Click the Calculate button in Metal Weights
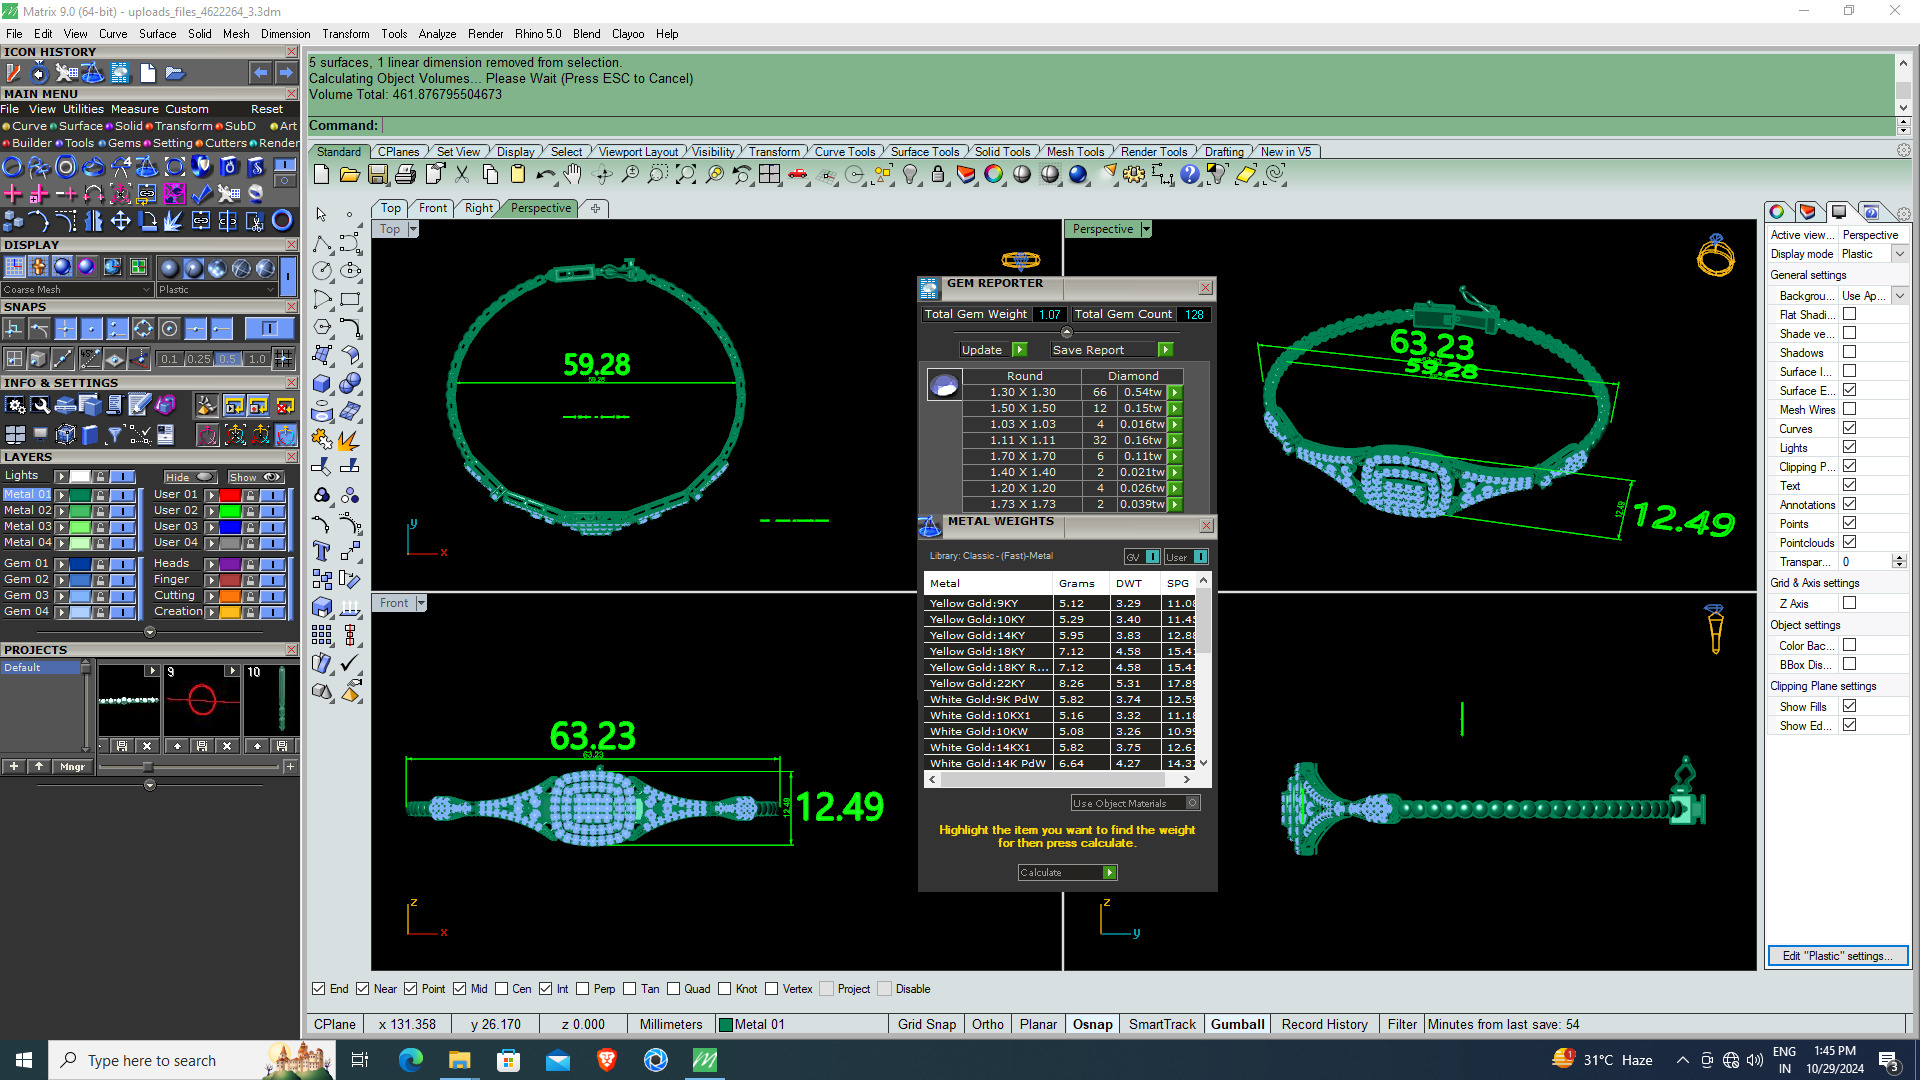The height and width of the screenshot is (1080, 1920). 1067,873
